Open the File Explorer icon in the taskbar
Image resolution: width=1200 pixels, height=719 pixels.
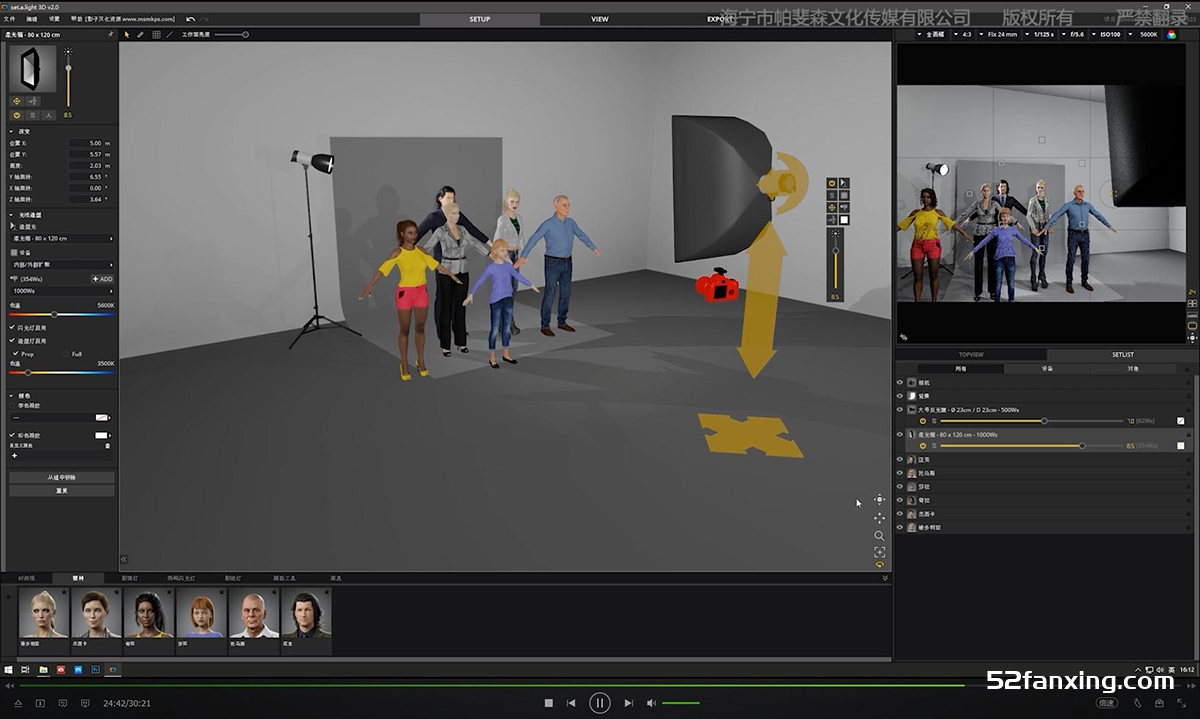[43, 669]
